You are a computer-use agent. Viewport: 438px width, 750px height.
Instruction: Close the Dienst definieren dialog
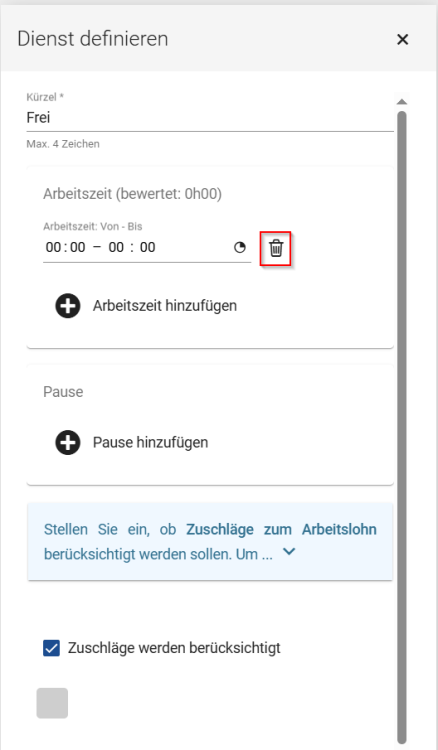point(403,39)
